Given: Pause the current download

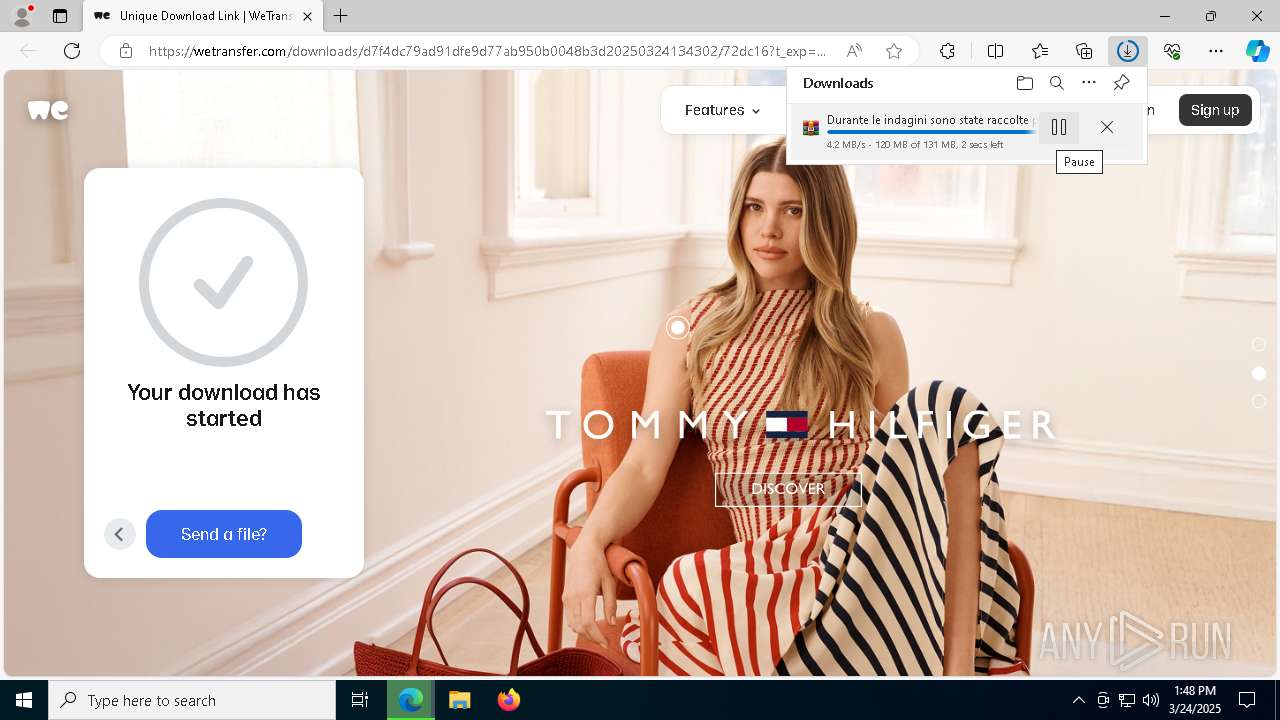Looking at the screenshot, I should click(1059, 127).
